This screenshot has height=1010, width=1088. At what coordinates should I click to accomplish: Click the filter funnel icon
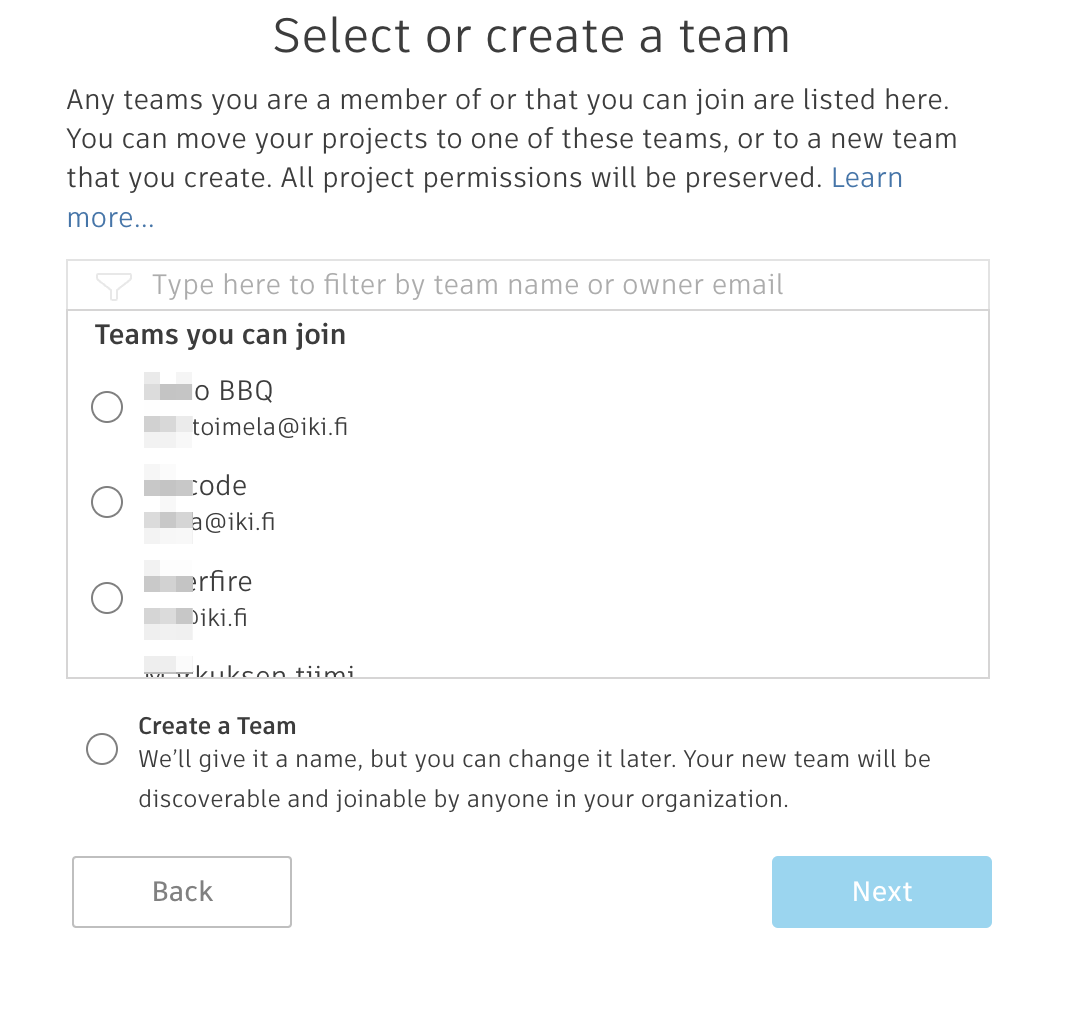pos(114,285)
